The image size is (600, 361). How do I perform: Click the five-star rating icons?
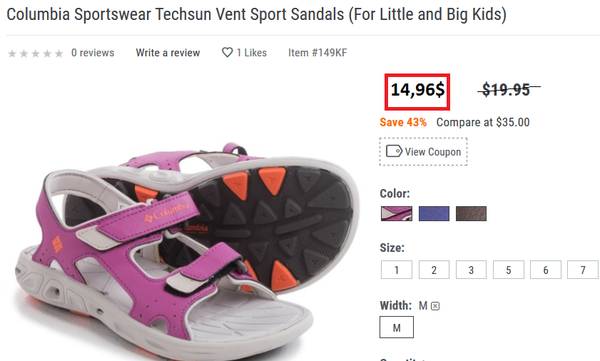point(36,53)
